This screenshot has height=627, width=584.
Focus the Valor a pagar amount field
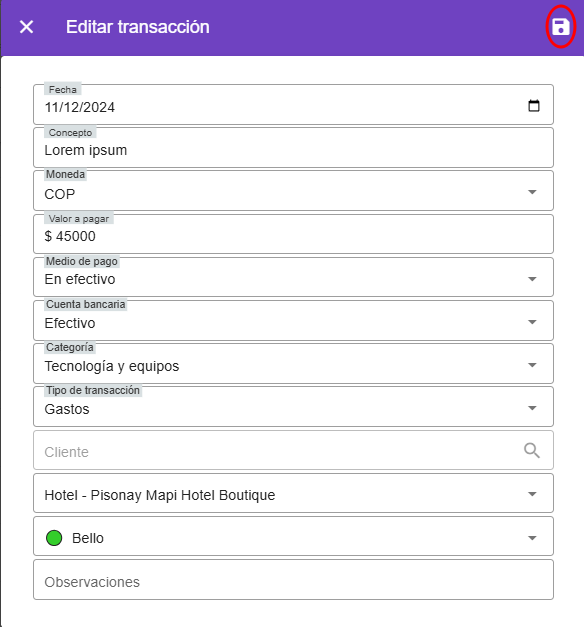tap(293, 234)
